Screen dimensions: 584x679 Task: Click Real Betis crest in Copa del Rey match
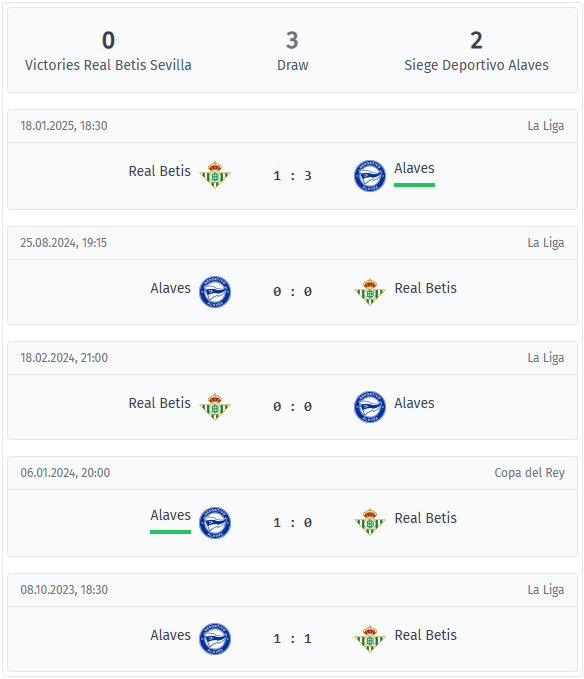(370, 522)
